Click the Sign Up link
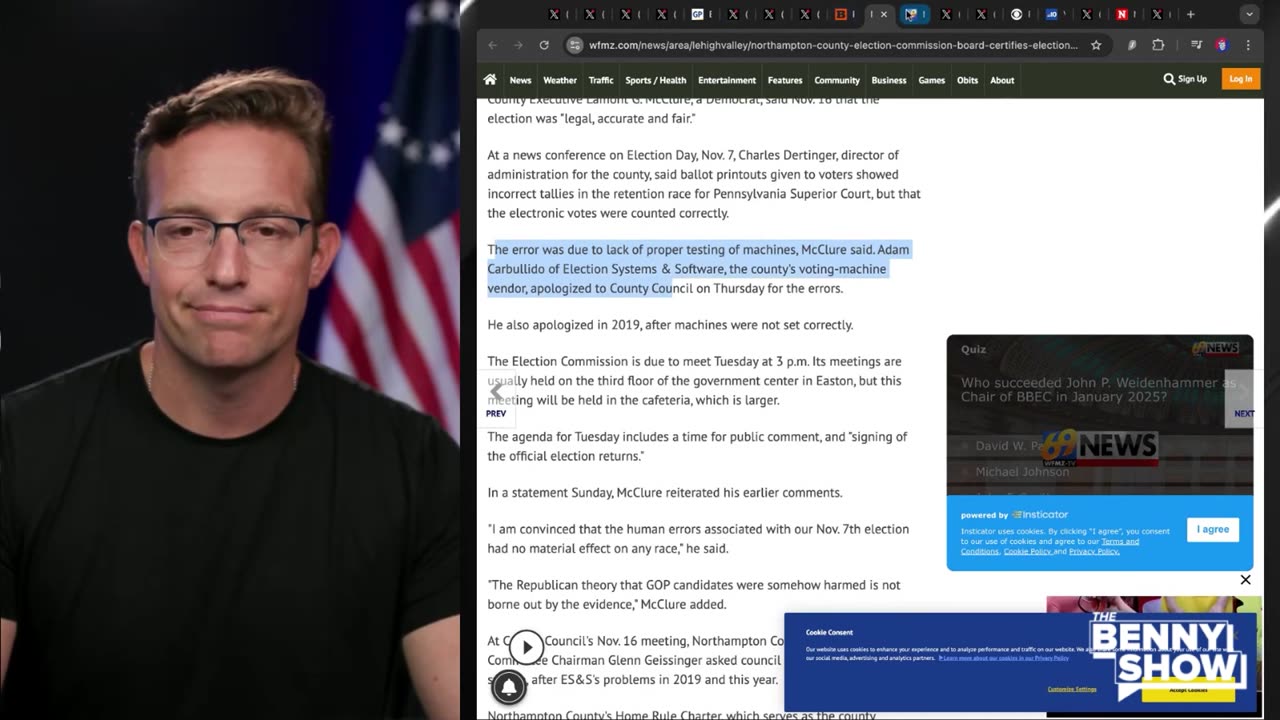 point(1192,79)
